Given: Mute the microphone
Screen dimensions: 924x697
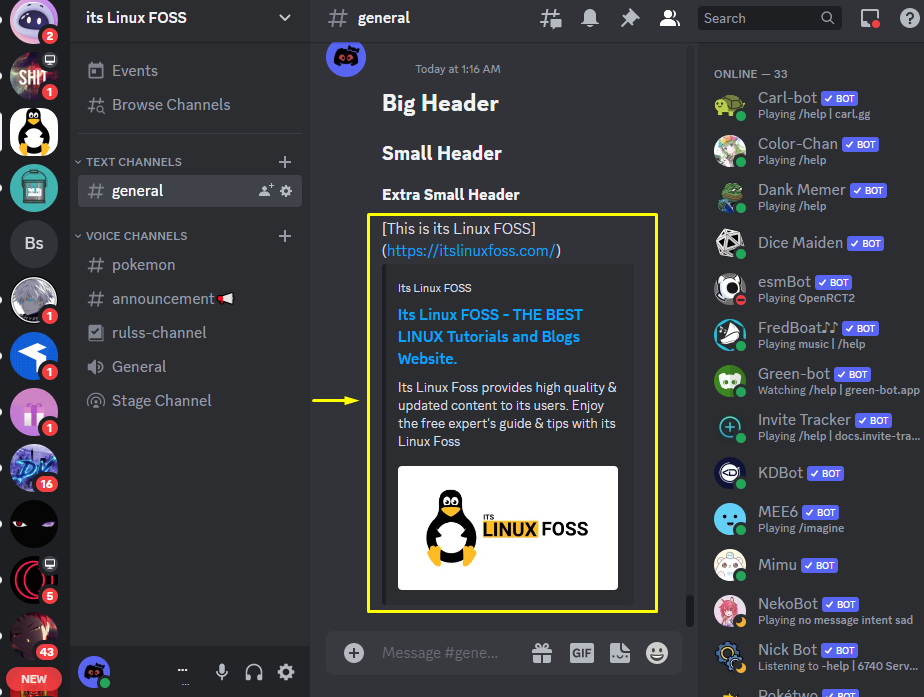Looking at the screenshot, I should pos(222,672).
